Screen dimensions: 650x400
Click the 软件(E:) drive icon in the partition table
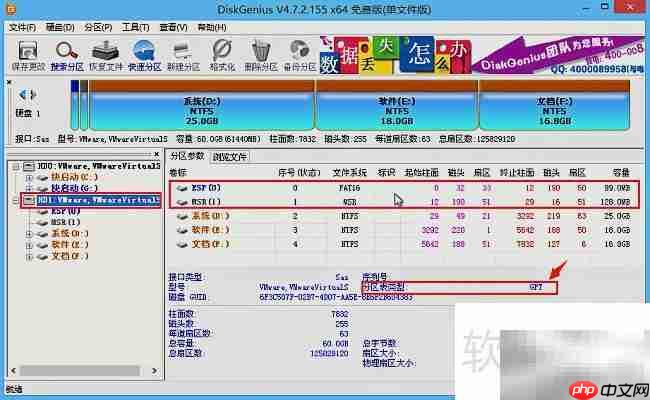pos(182,230)
